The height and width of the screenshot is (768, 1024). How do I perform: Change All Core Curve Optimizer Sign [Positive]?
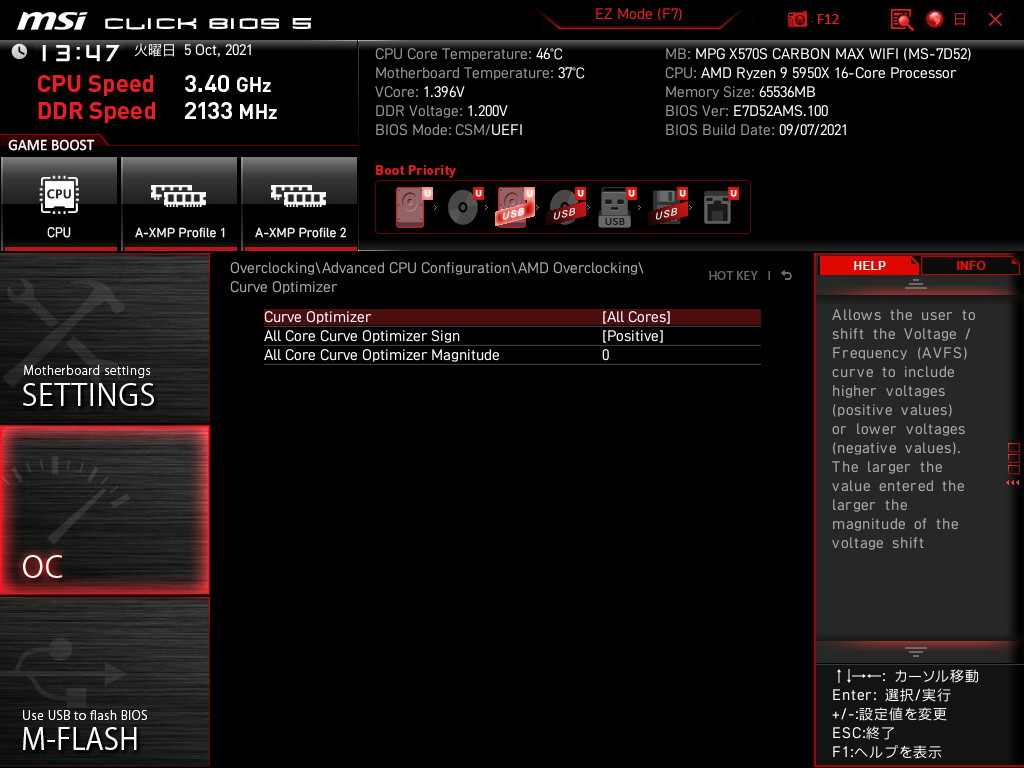(512, 336)
